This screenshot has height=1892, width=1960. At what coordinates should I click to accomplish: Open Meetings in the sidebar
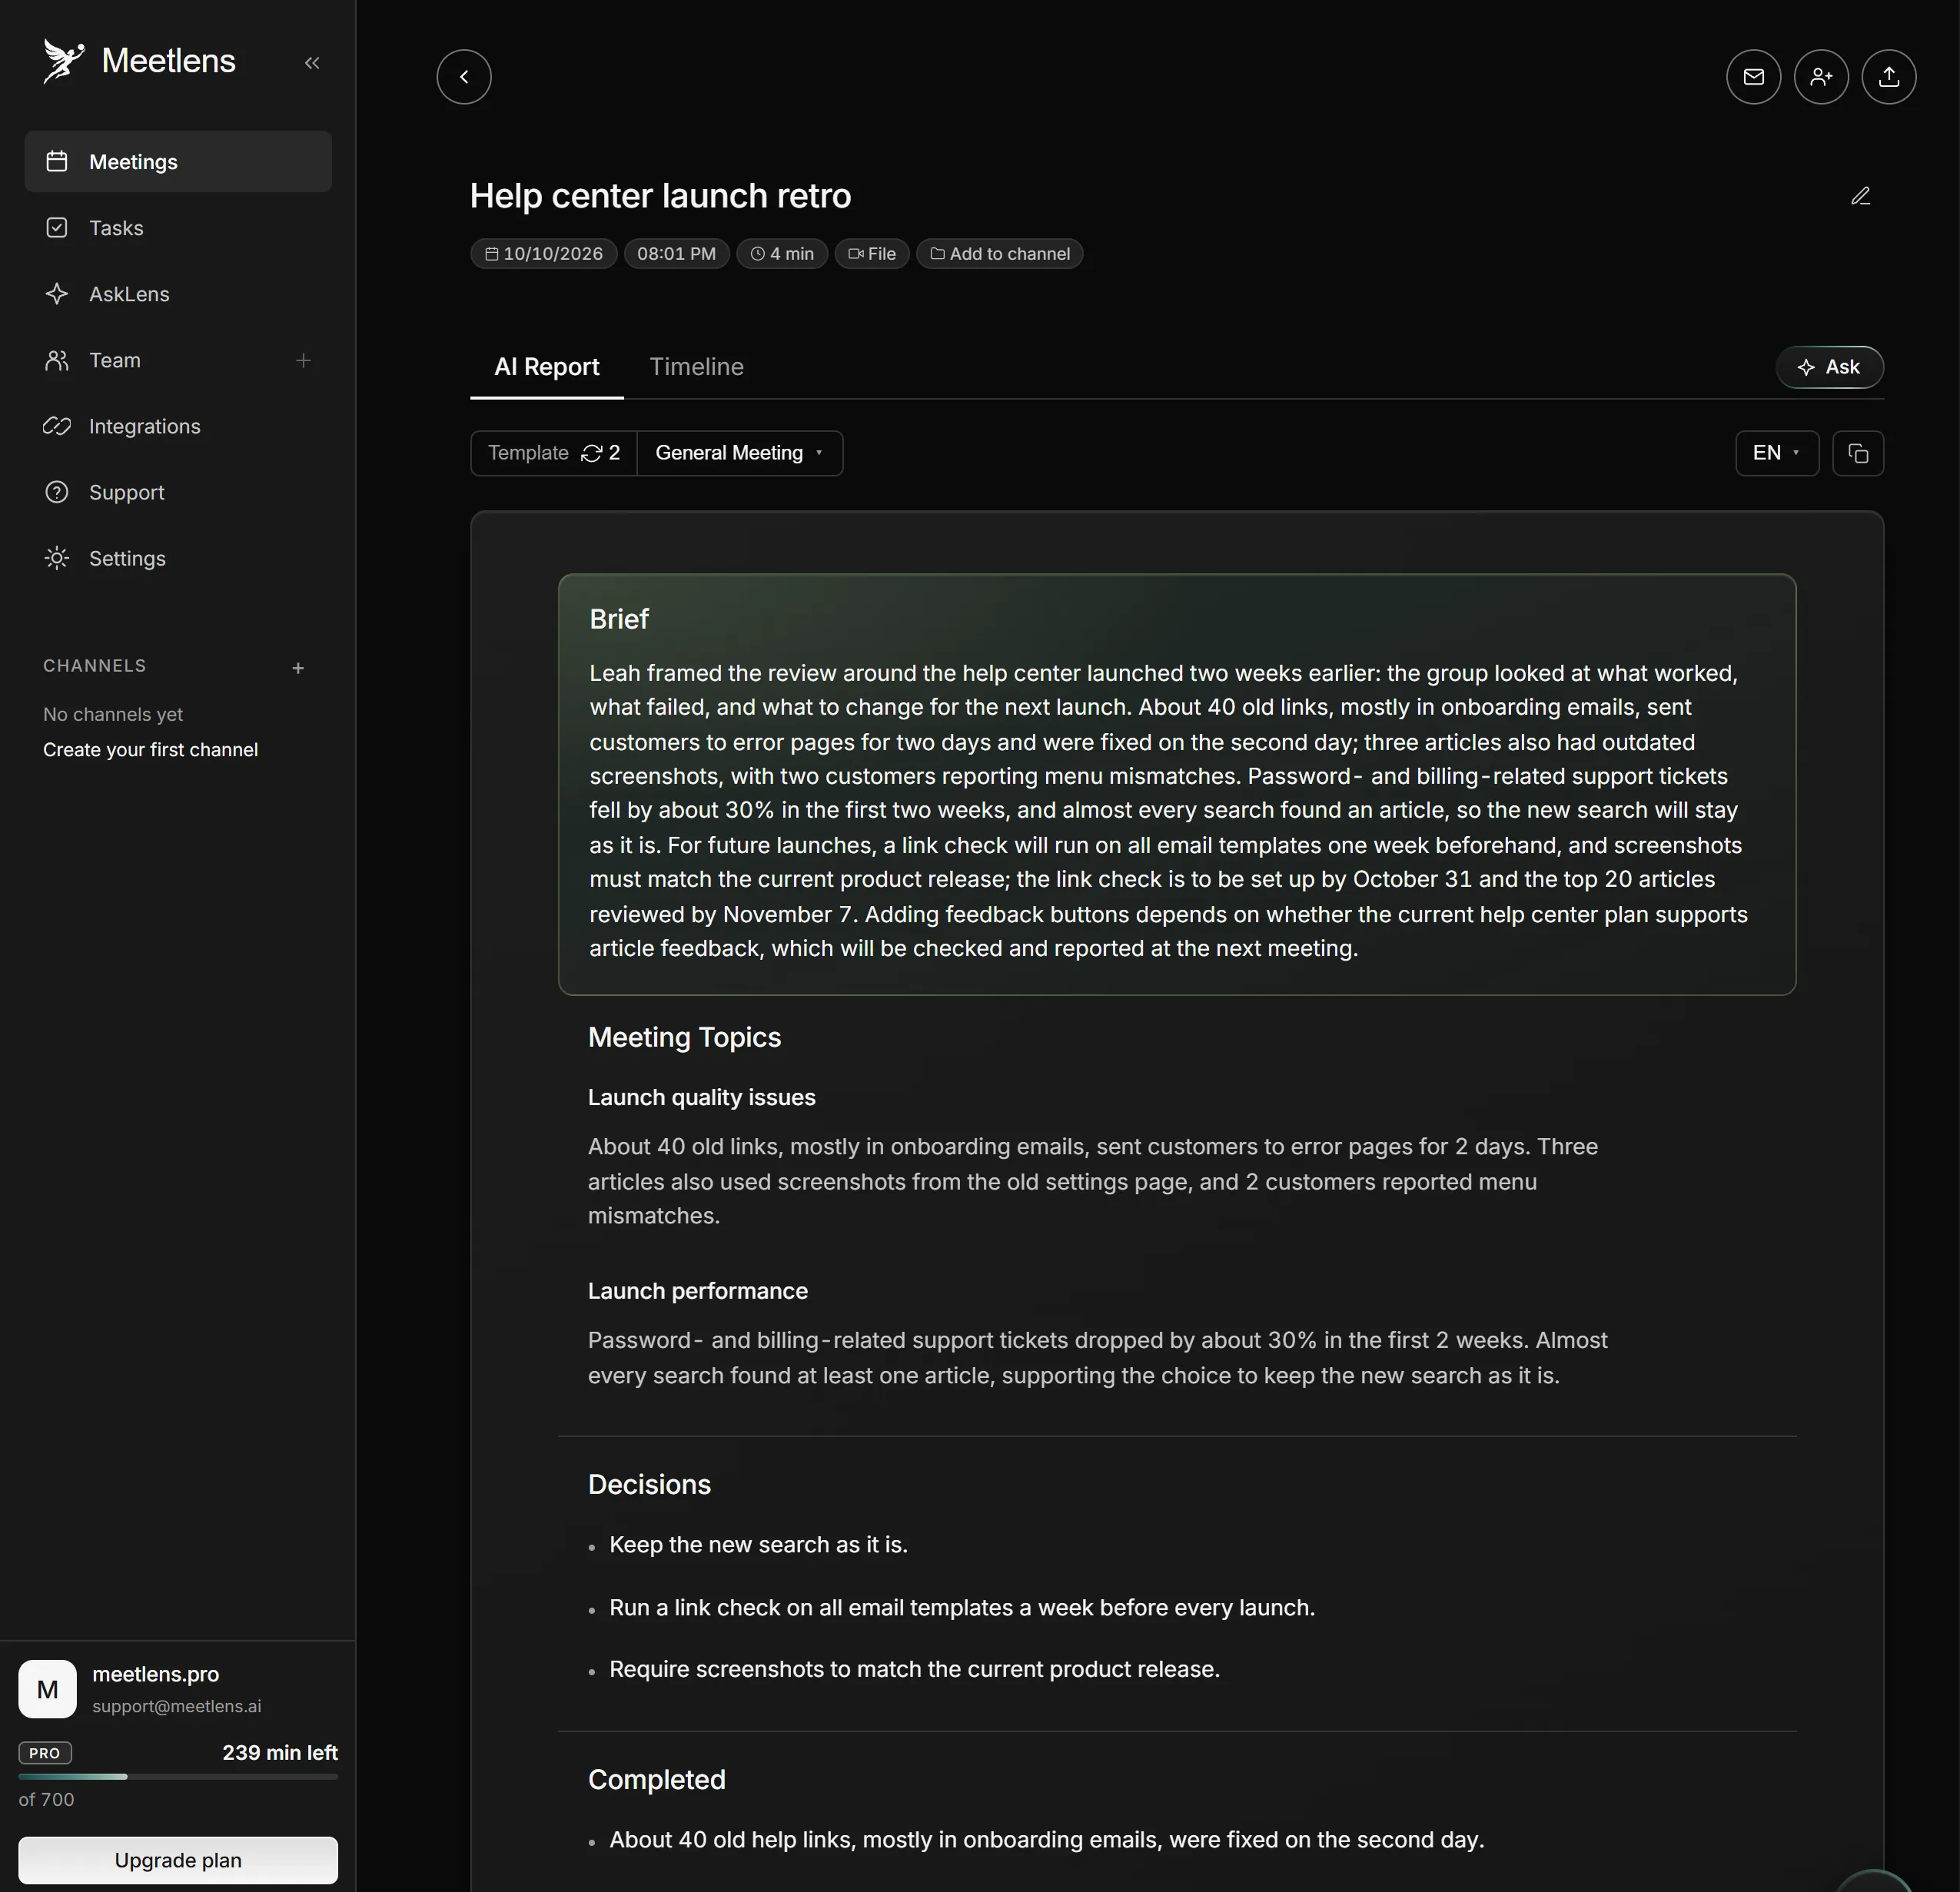[x=178, y=161]
